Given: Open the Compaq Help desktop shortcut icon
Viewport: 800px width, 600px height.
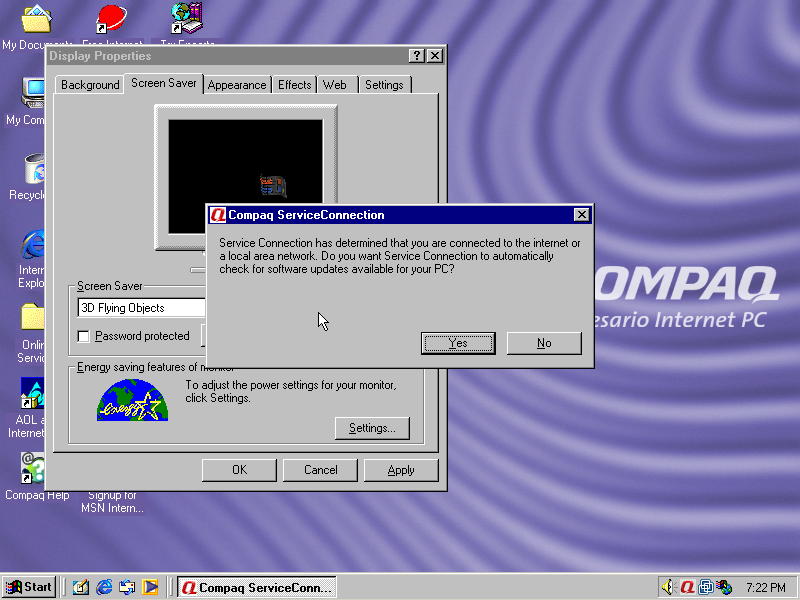Looking at the screenshot, I should [33, 468].
